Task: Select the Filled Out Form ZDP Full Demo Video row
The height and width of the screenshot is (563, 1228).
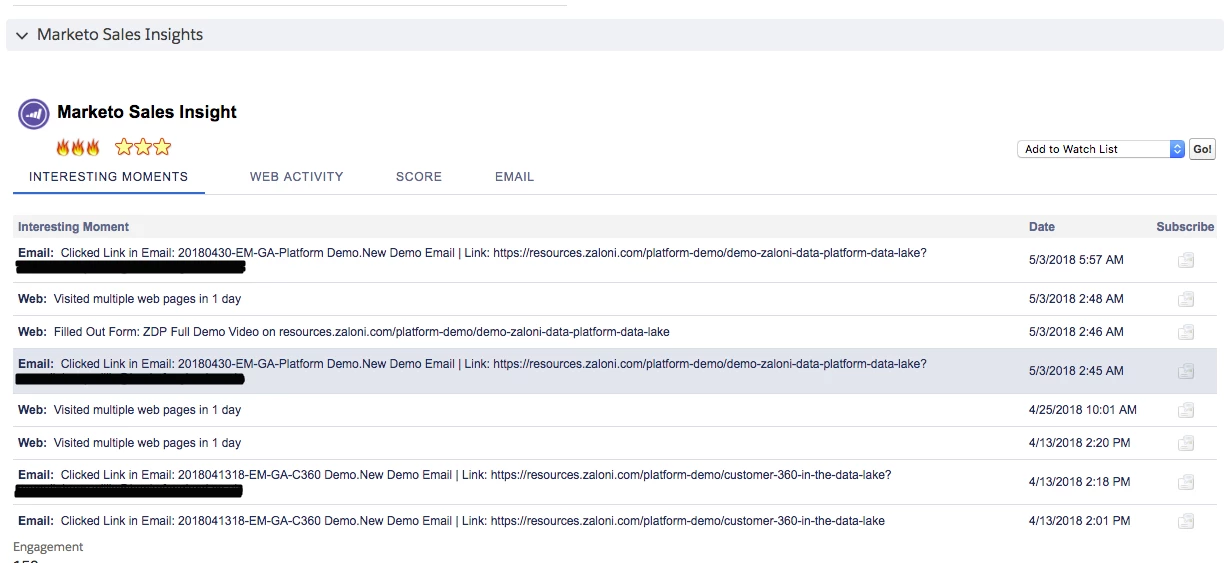Action: coord(615,332)
